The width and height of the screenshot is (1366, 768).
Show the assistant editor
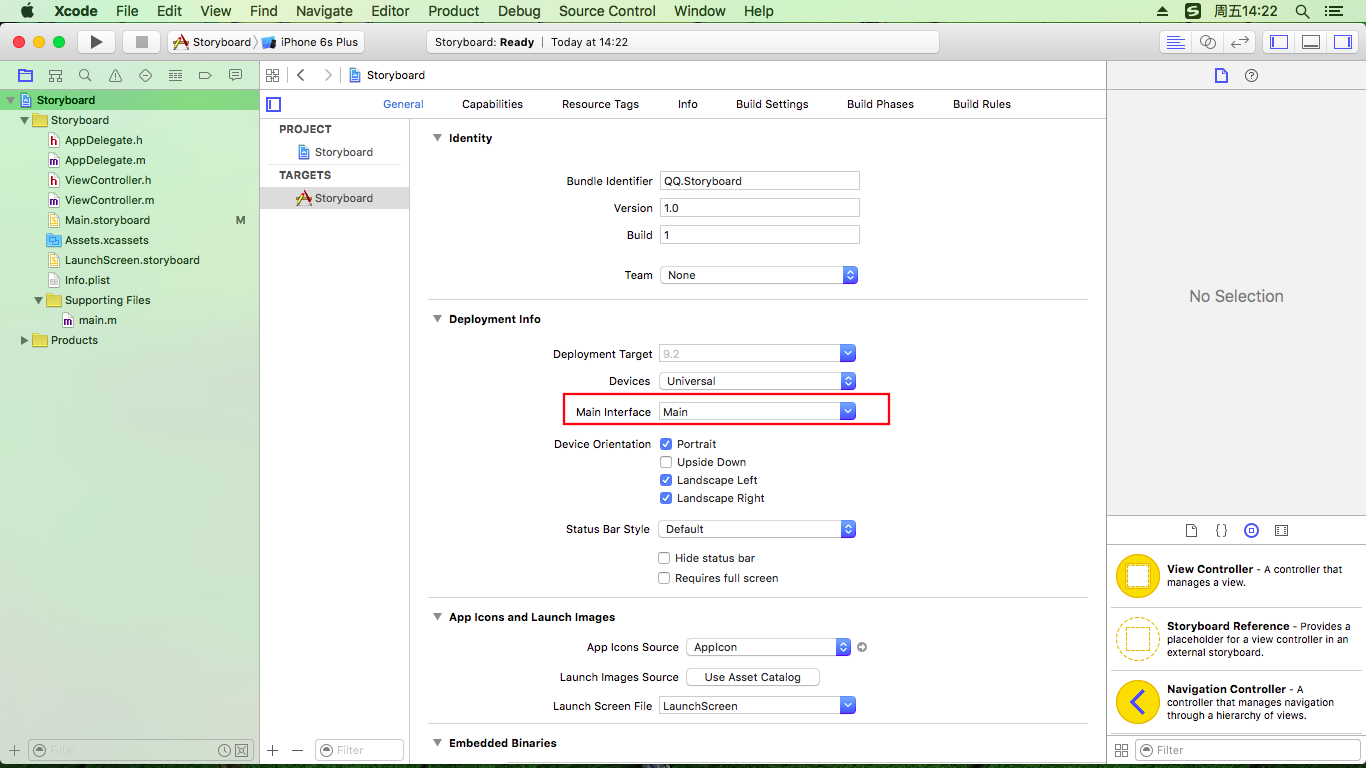(1208, 42)
